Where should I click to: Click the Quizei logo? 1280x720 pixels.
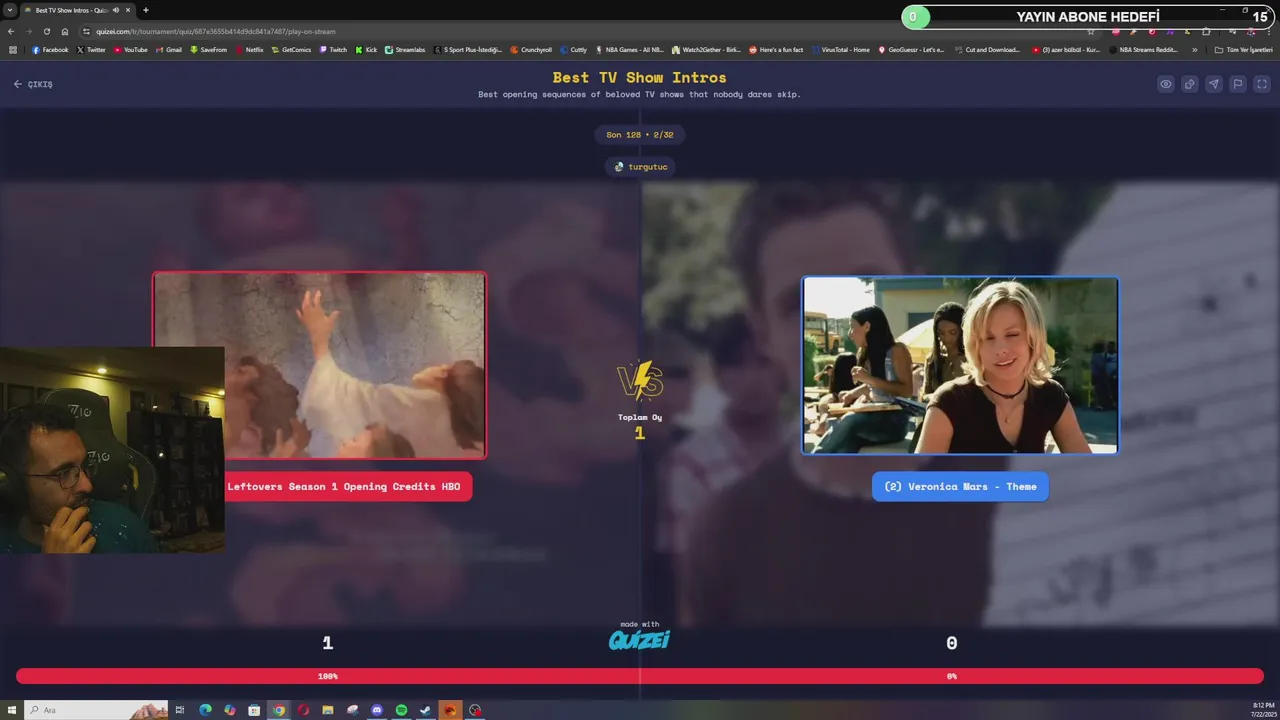pos(640,640)
